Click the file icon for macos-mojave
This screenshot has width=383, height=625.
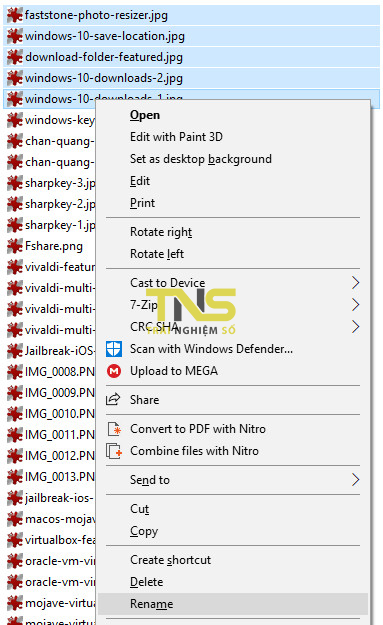(15, 519)
